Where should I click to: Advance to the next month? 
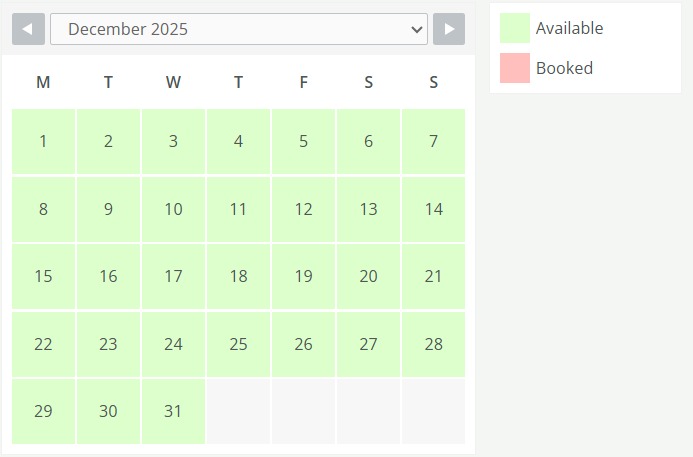tap(450, 29)
